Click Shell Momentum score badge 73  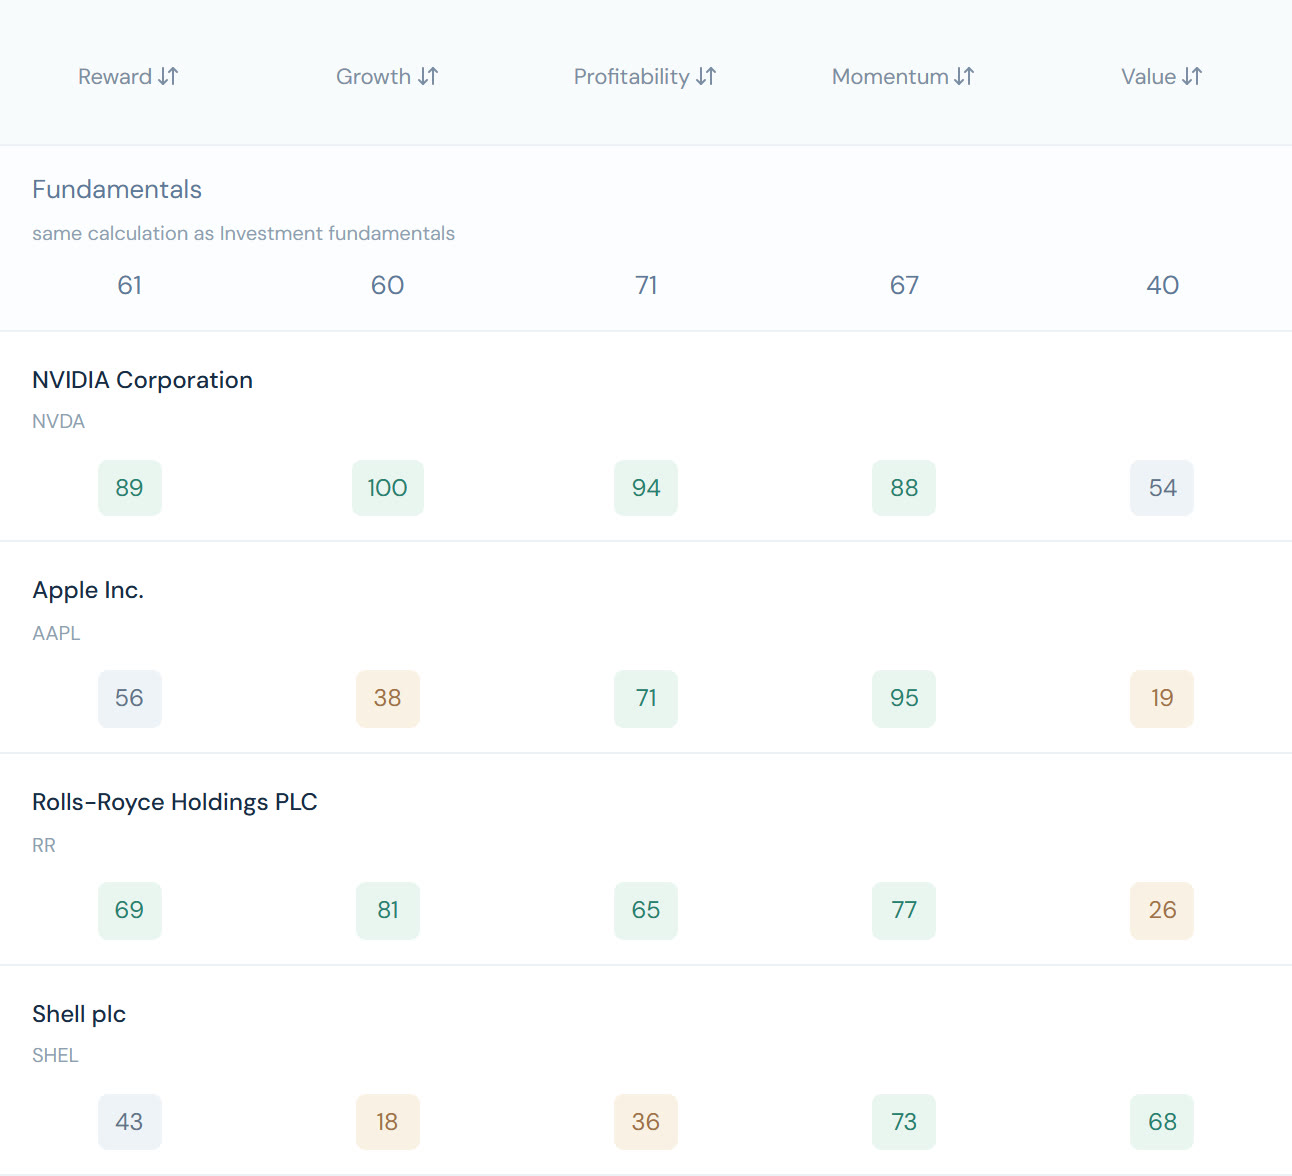904,1122
